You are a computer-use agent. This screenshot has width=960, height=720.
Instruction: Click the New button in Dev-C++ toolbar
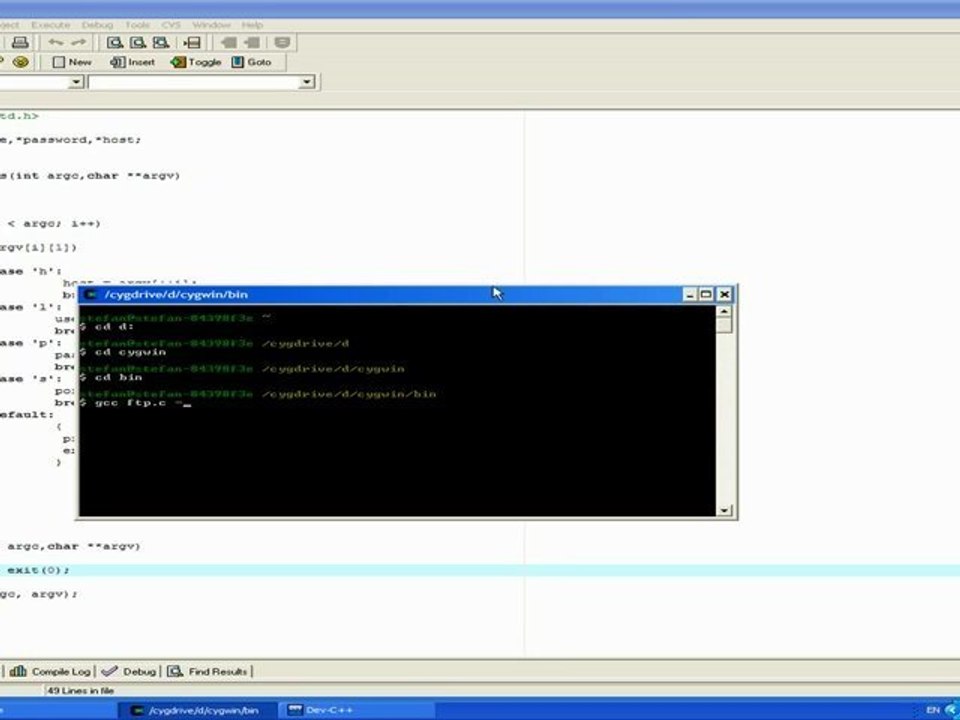coord(72,62)
